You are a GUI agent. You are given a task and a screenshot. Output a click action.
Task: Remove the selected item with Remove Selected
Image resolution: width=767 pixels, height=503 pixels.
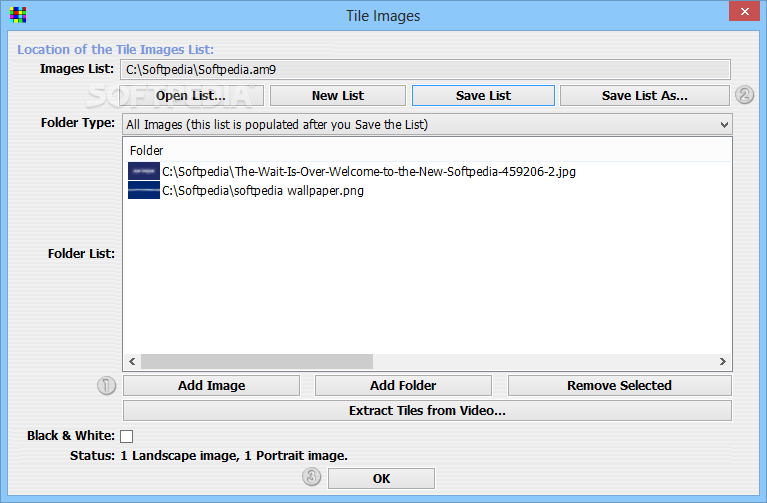click(x=619, y=386)
